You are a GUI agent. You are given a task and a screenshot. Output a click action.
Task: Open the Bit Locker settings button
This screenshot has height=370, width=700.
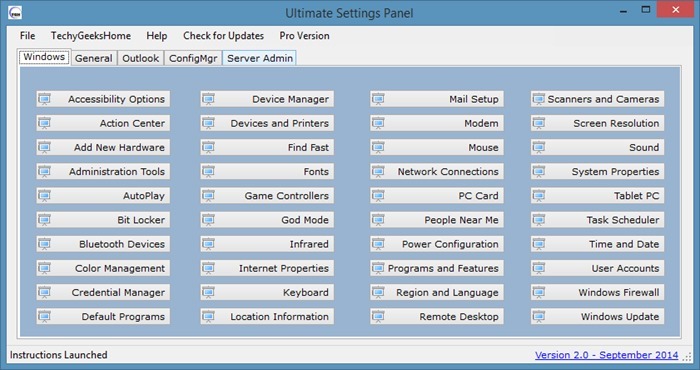click(103, 220)
